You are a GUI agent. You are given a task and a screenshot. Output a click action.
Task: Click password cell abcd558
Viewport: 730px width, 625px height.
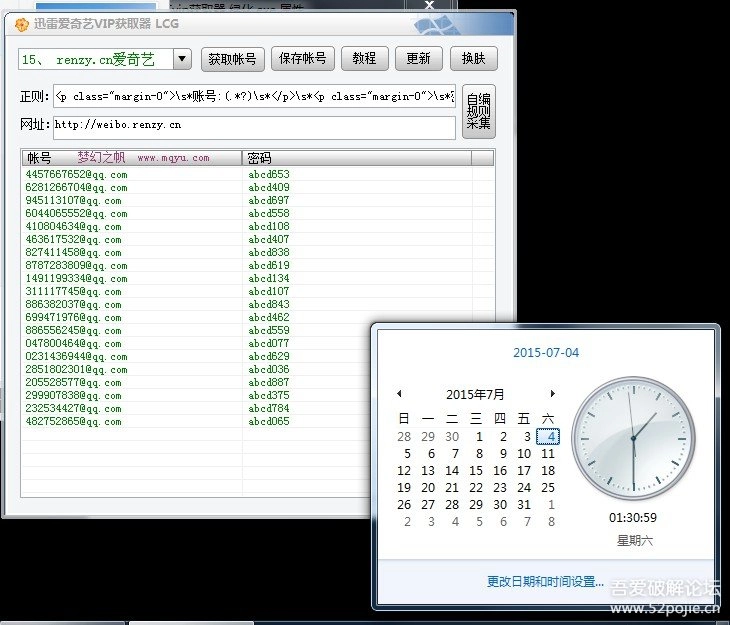[x=269, y=213]
